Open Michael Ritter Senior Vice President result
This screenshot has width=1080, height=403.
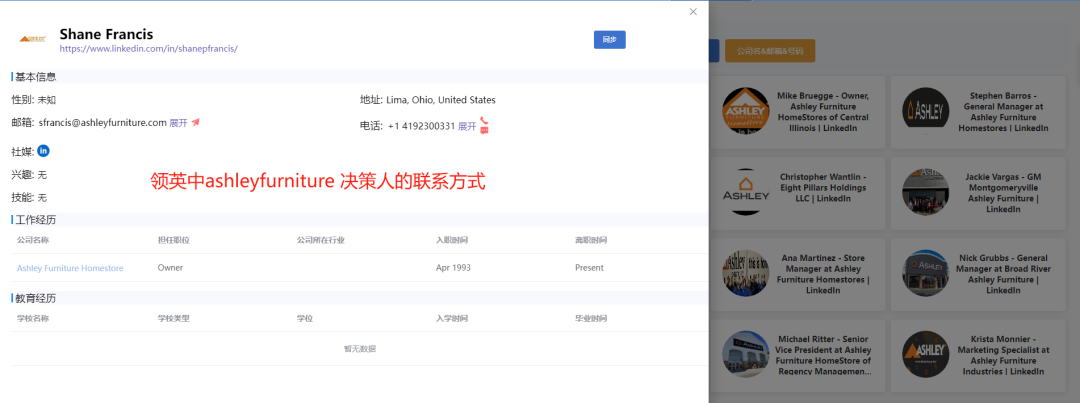(796, 355)
